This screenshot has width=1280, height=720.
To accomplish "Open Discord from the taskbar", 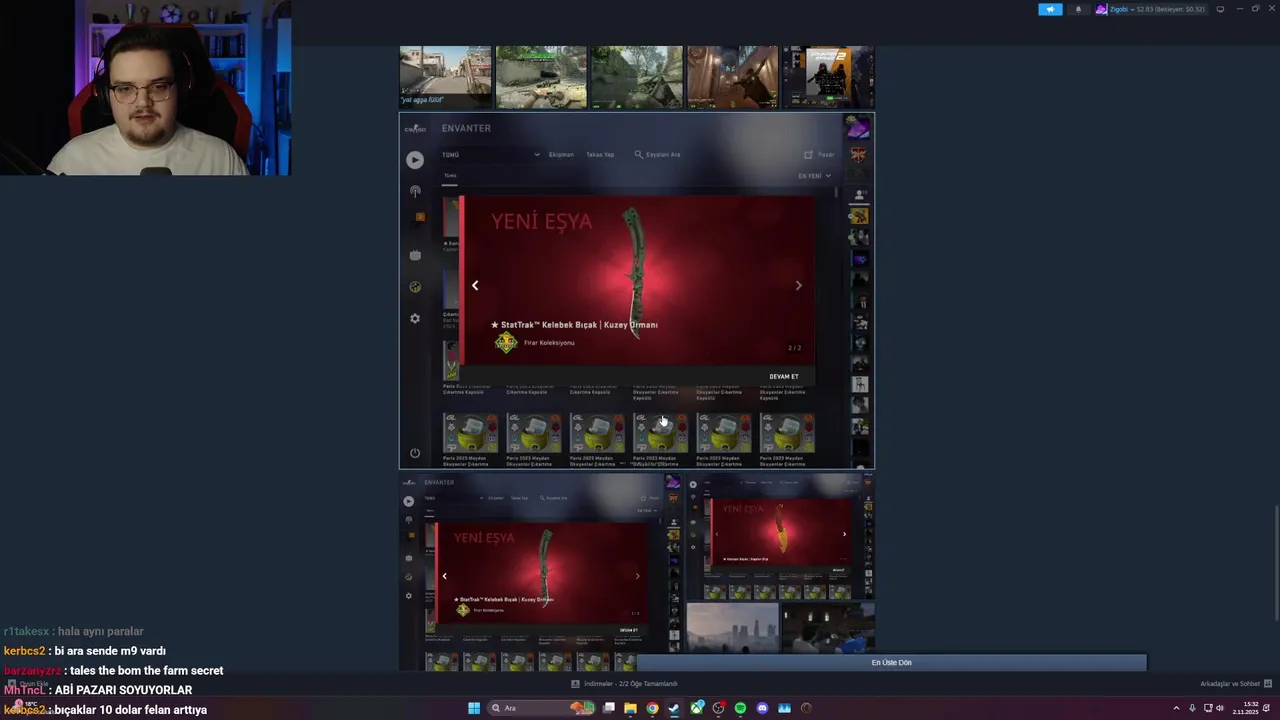I will [x=762, y=708].
